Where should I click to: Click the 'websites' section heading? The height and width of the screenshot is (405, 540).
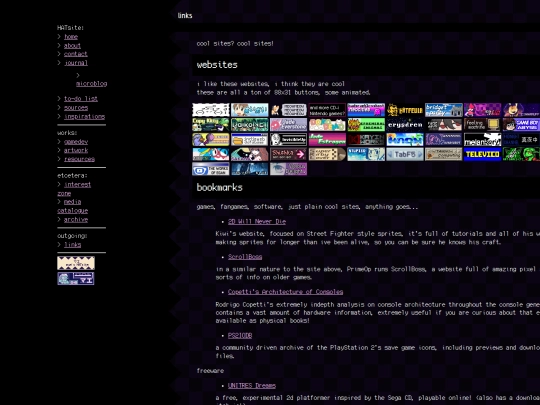point(217,65)
